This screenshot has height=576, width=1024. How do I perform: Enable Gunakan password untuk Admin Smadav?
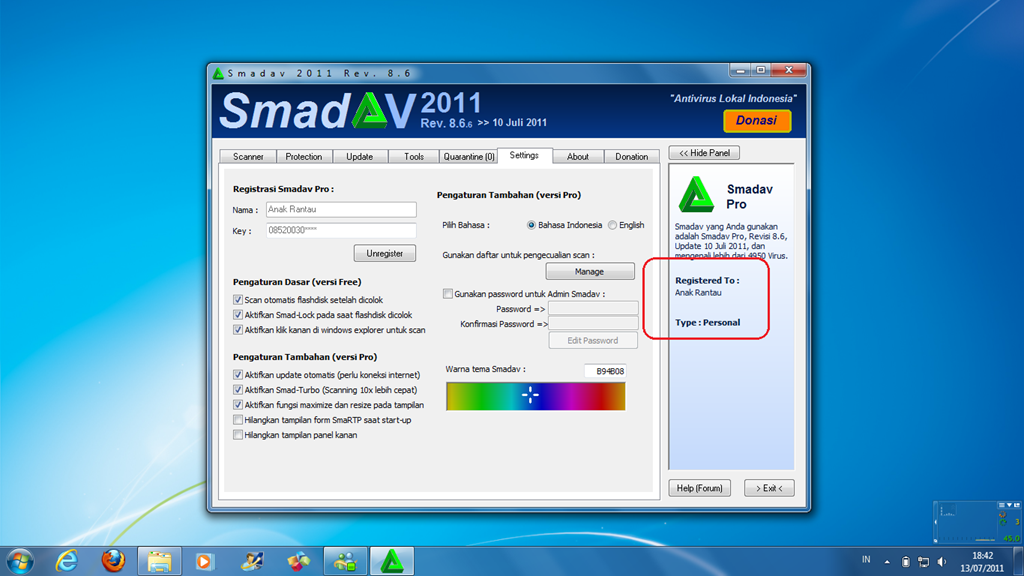(447, 294)
